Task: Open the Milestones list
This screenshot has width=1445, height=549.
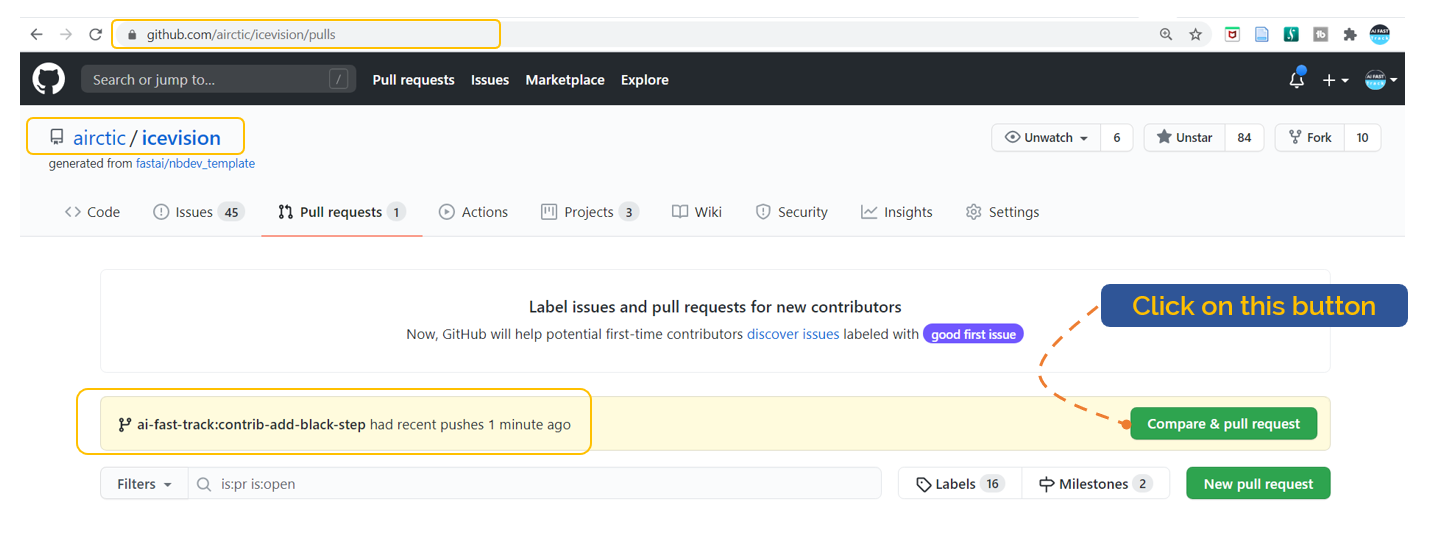Action: pyautogui.click(x=1095, y=484)
